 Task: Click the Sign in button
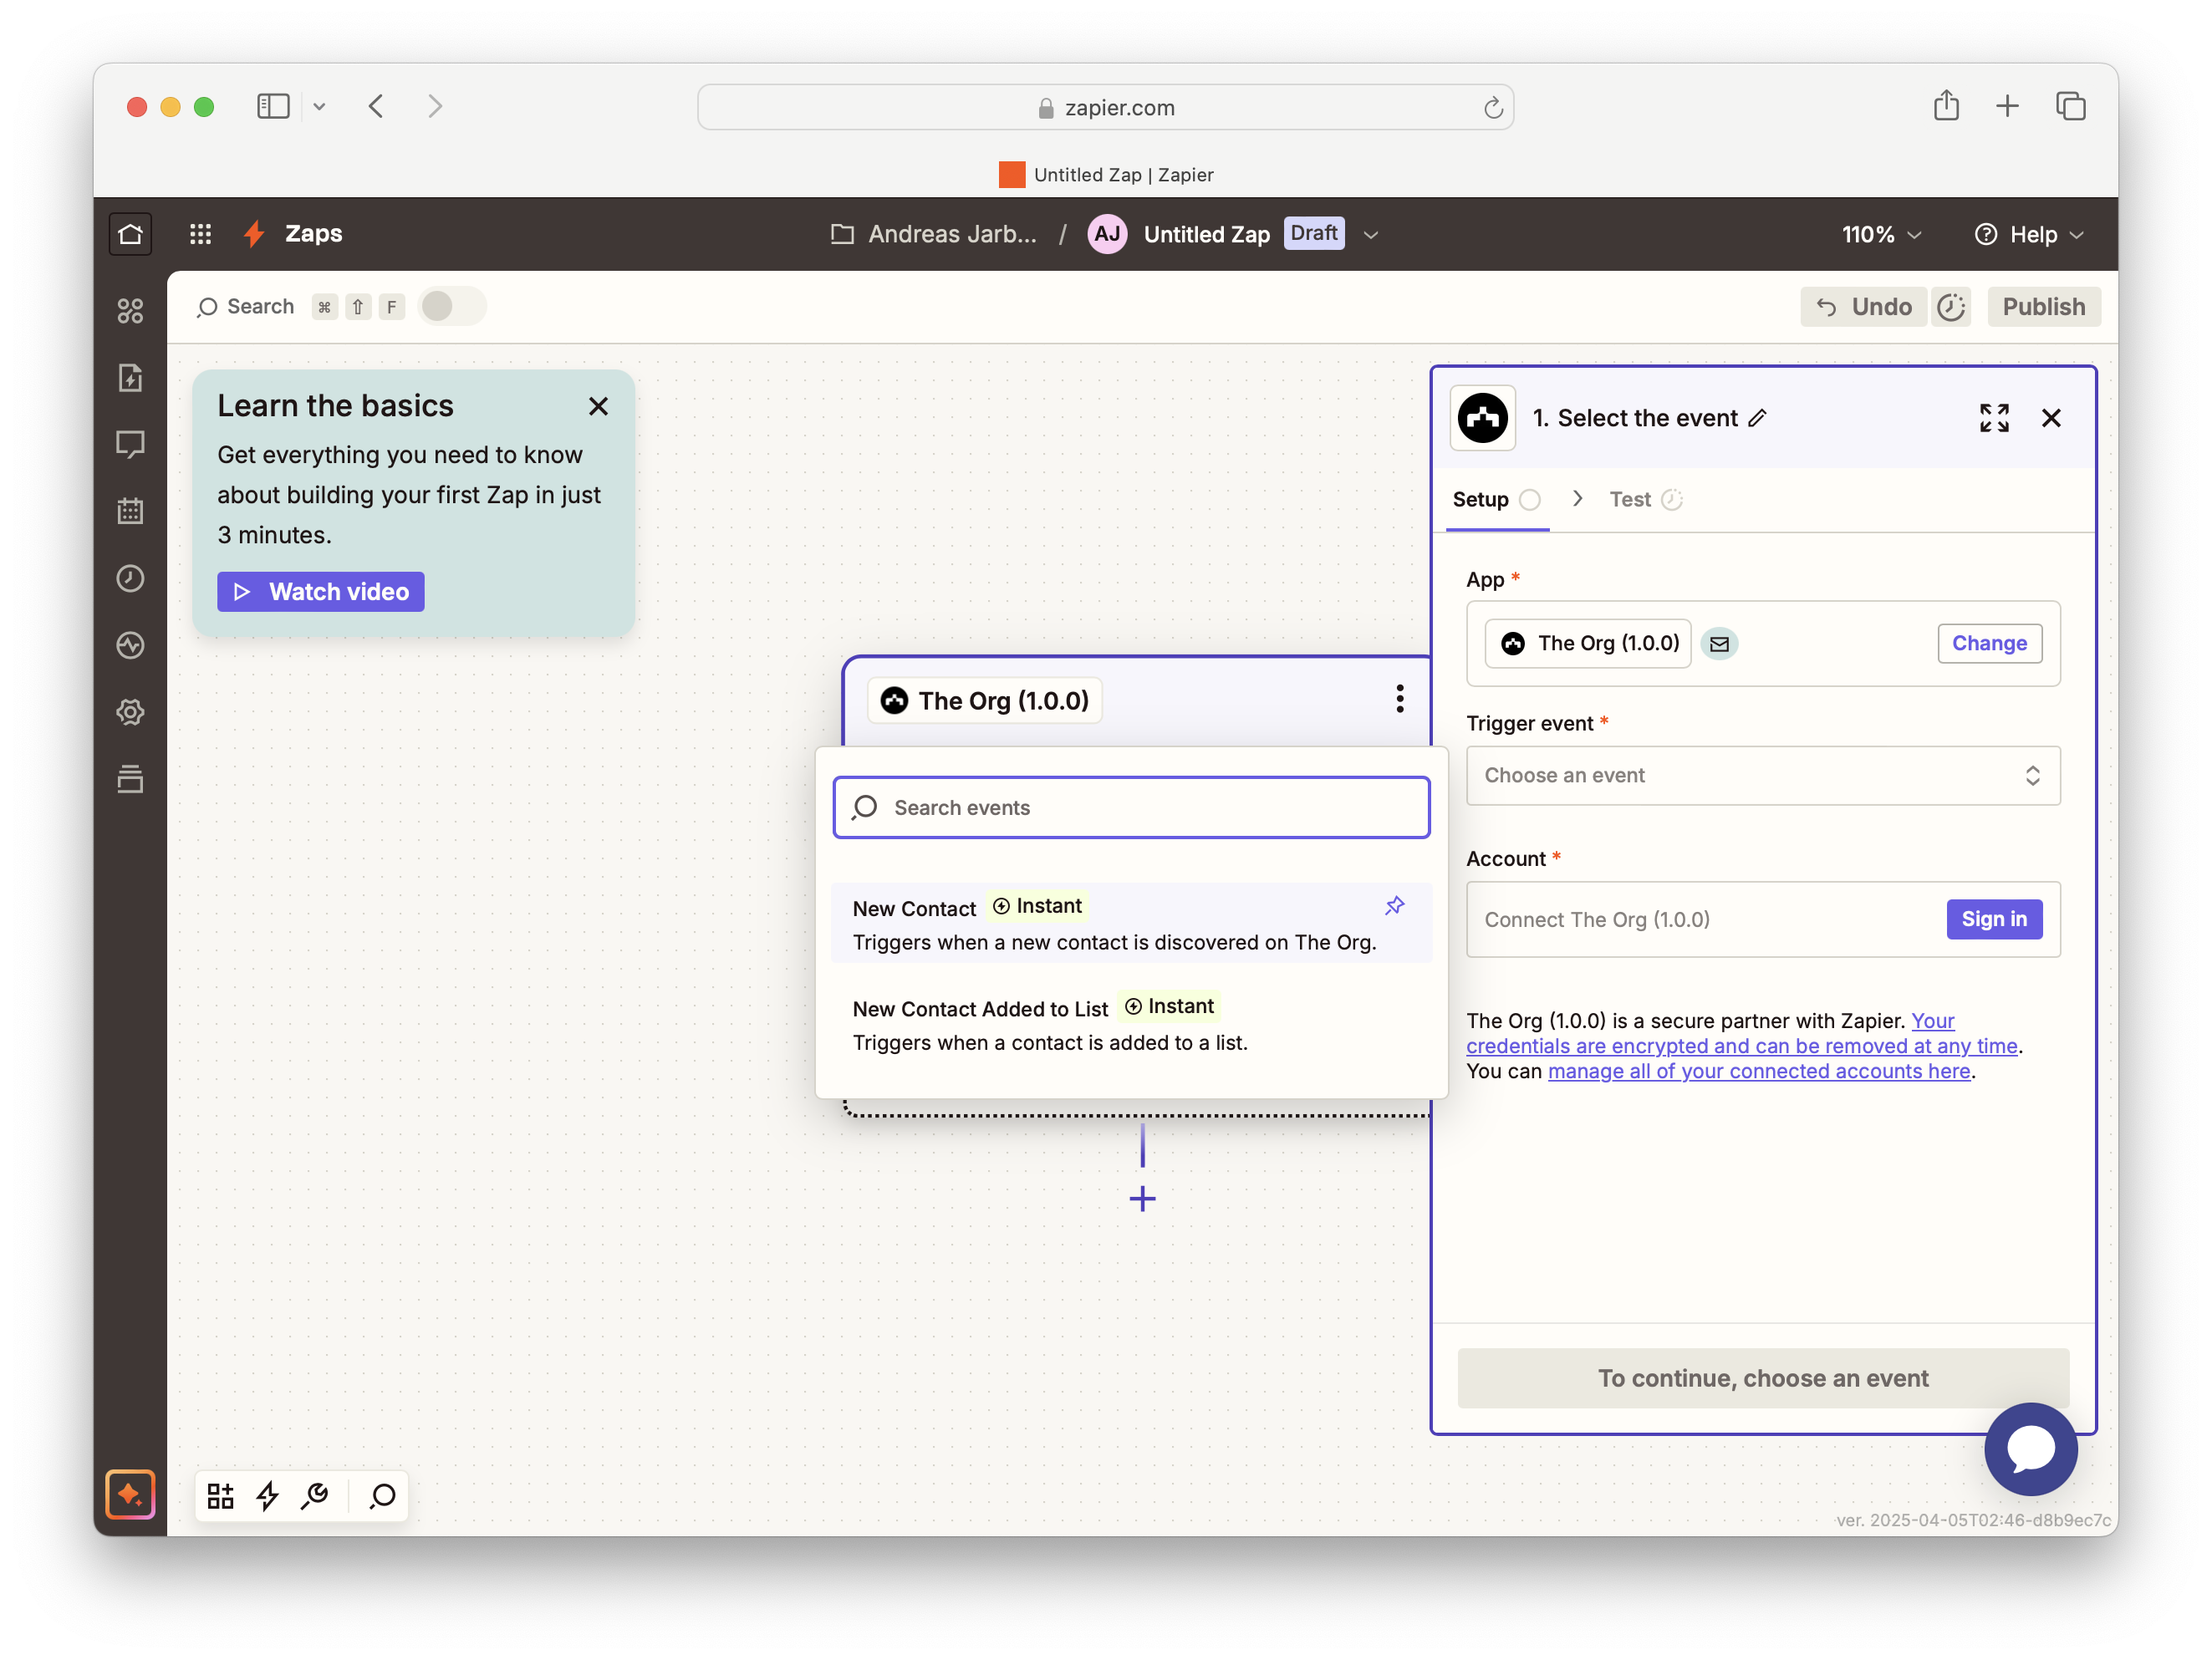coord(1993,919)
